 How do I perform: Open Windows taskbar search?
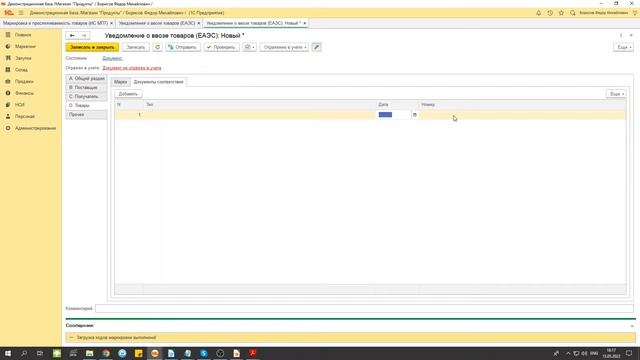(24, 353)
